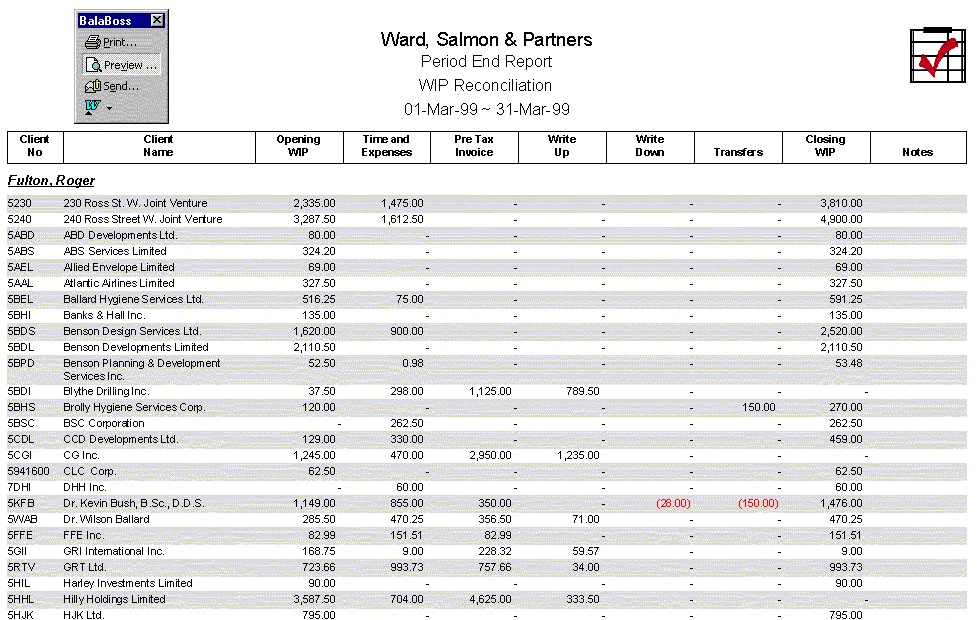
Task: Click the Notes column header
Action: (x=917, y=152)
